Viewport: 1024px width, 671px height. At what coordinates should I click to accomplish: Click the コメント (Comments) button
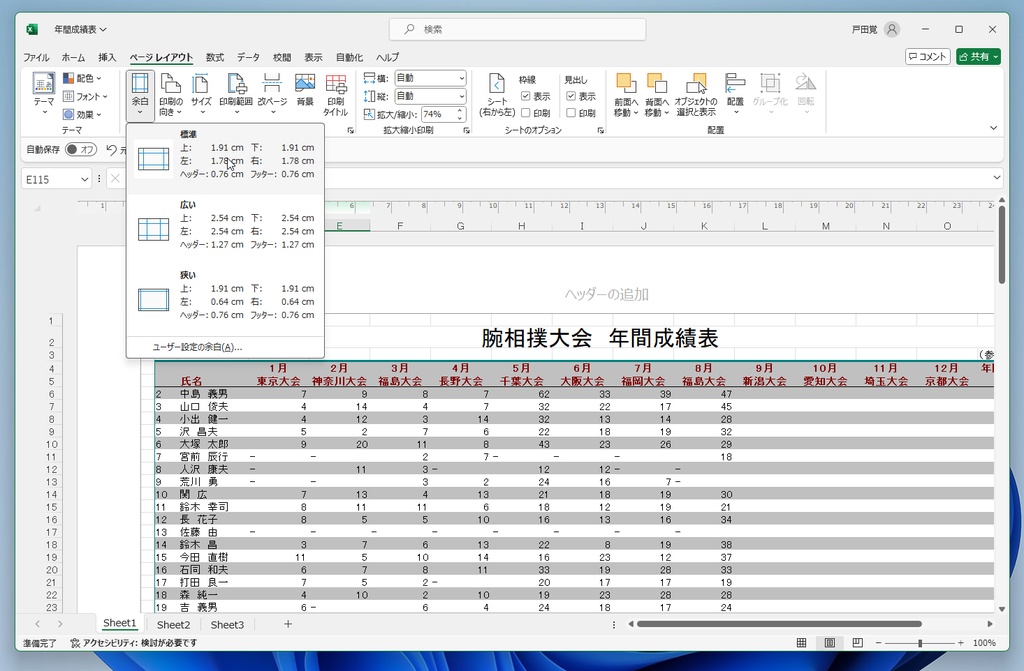coord(927,57)
